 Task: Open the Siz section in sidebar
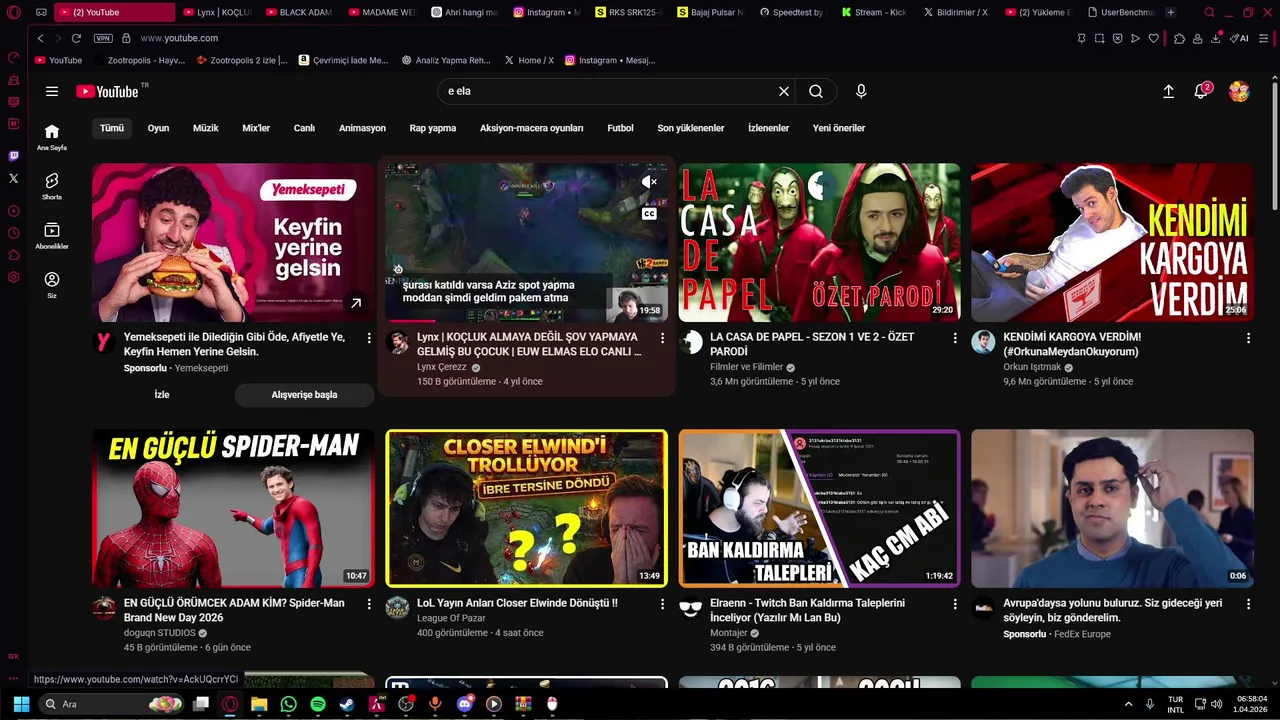(52, 285)
